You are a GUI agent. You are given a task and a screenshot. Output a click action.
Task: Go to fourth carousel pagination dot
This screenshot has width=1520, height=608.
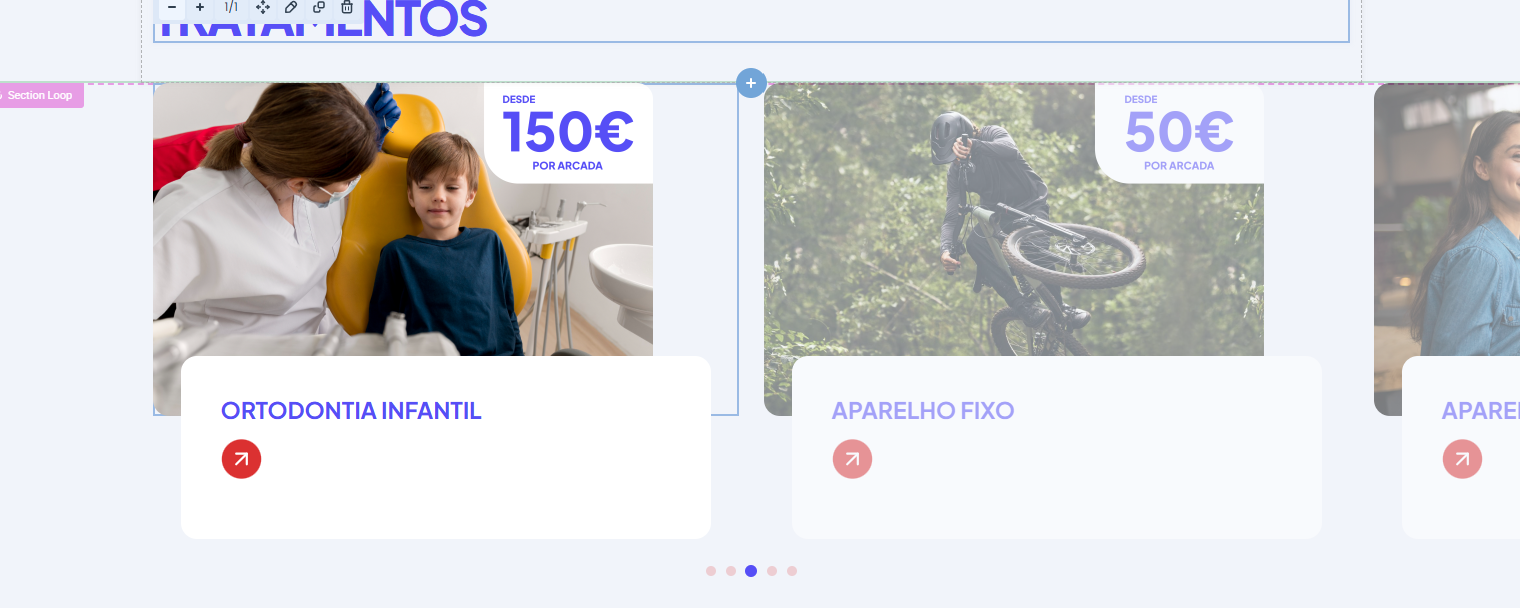click(x=772, y=571)
